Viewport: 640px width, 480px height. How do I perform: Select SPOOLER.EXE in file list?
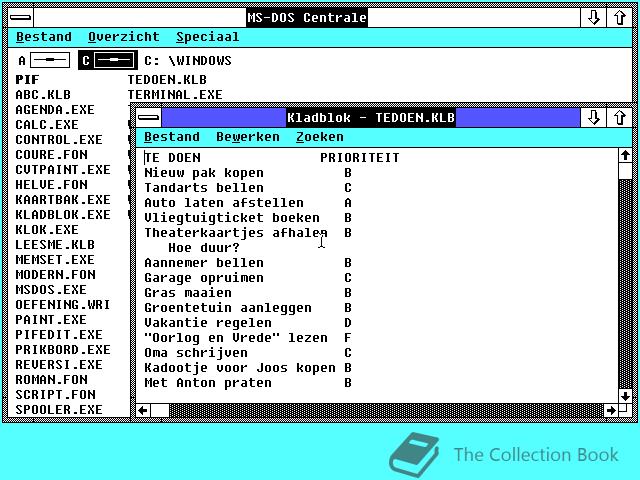[59, 410]
